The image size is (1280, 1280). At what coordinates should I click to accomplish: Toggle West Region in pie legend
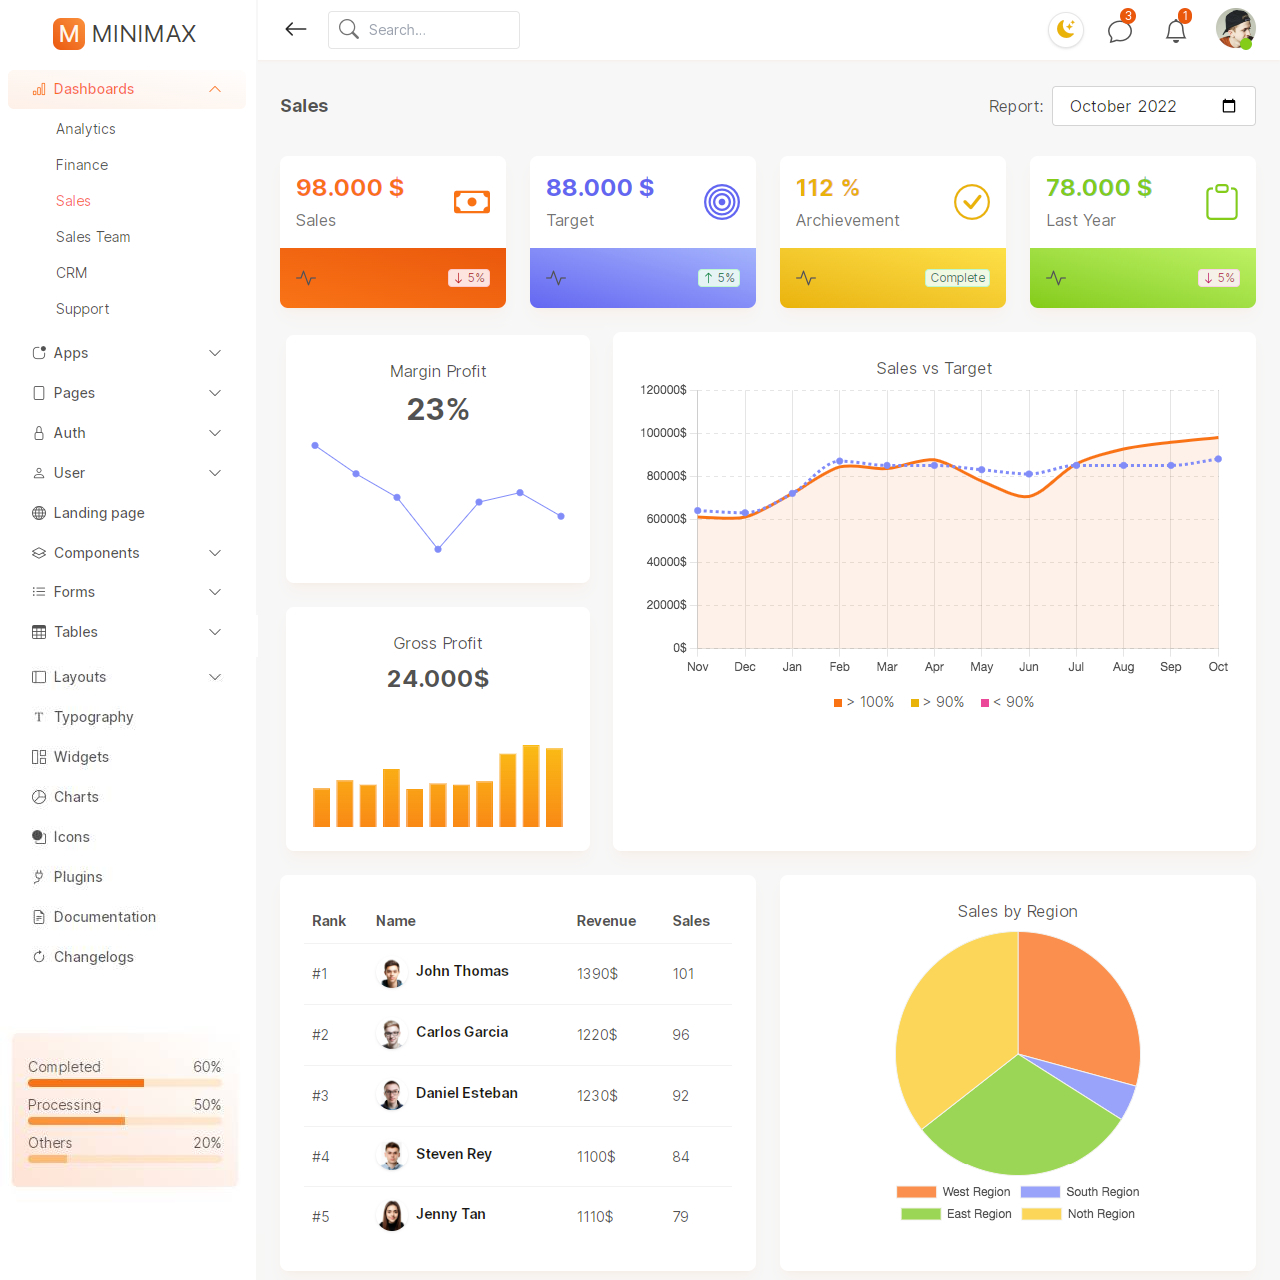954,1192
